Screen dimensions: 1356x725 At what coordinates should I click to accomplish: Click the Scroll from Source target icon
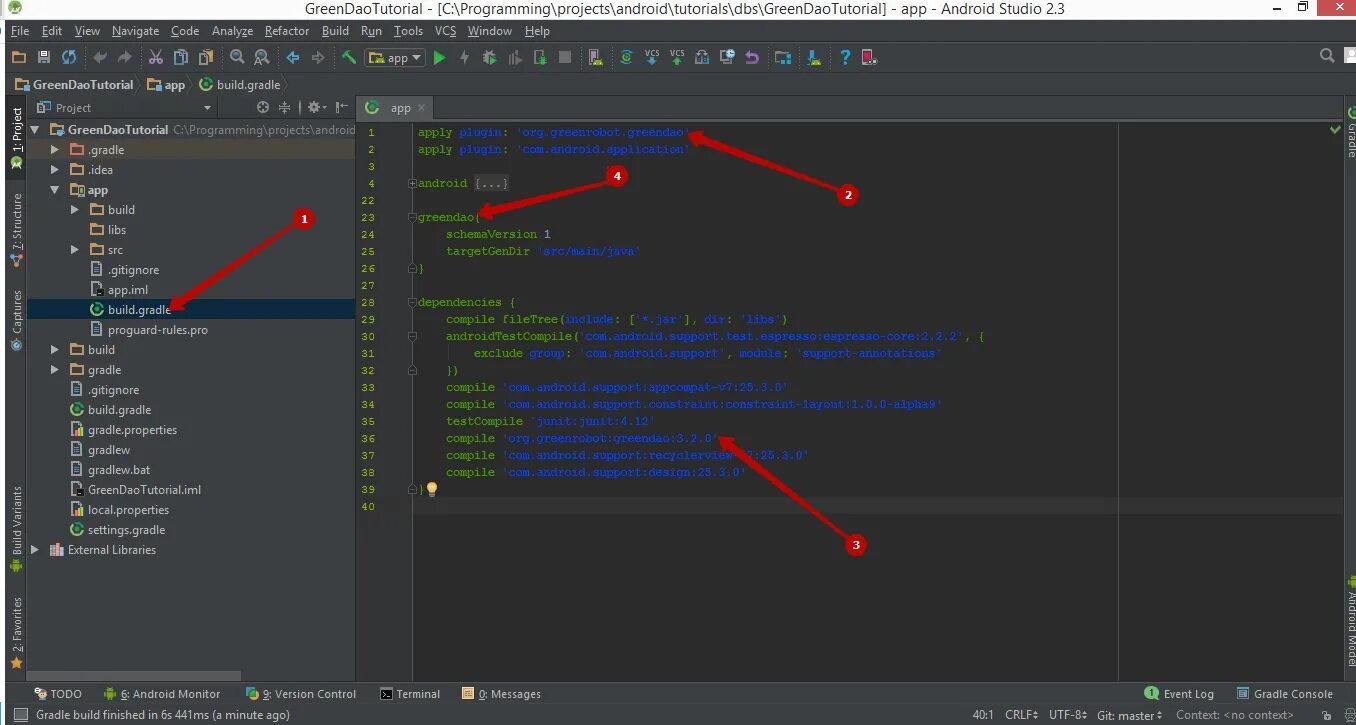click(263, 107)
